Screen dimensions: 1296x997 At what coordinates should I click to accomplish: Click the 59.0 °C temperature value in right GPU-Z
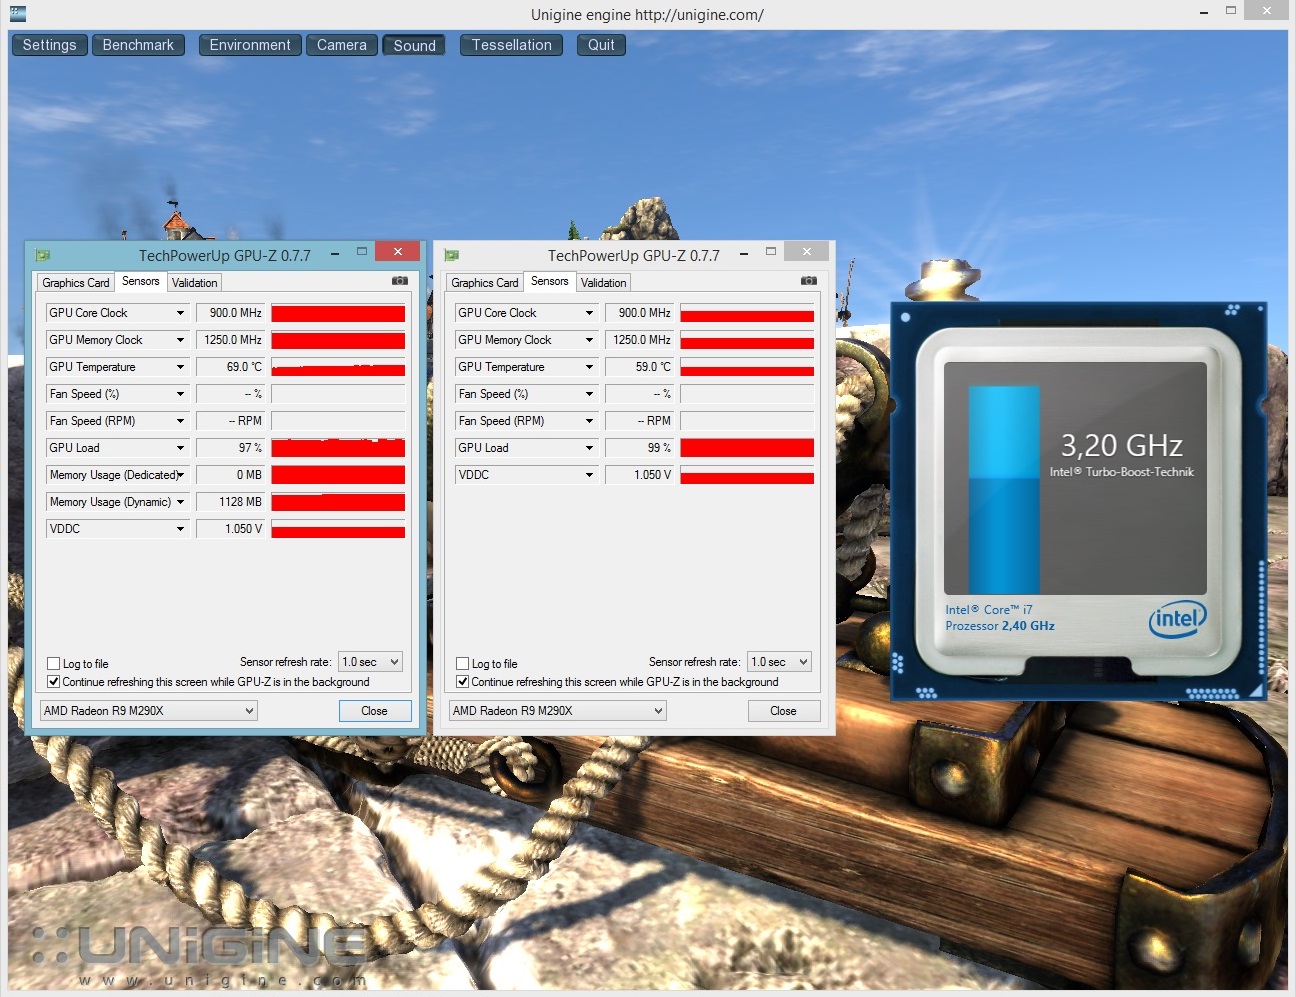(x=640, y=367)
